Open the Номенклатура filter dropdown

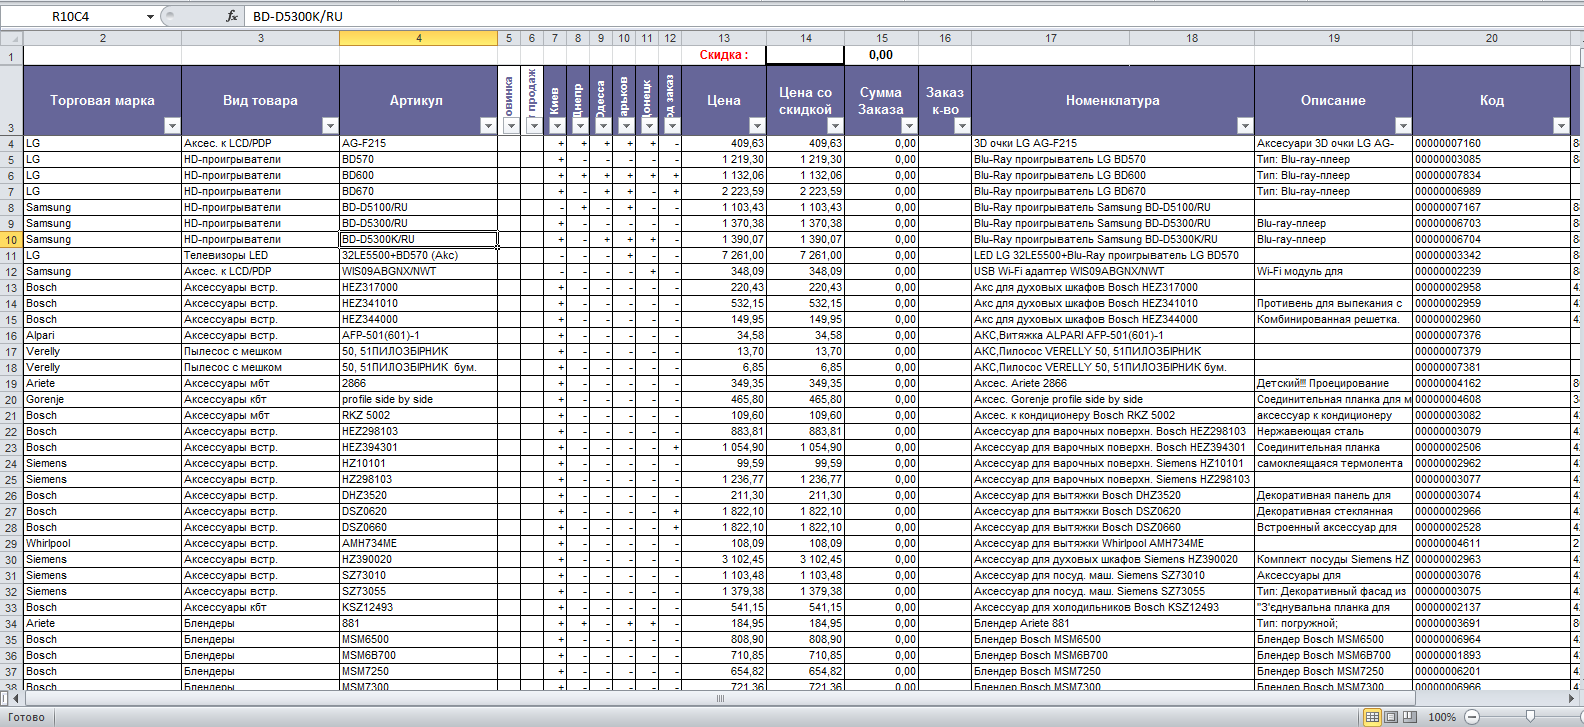[x=1245, y=125]
